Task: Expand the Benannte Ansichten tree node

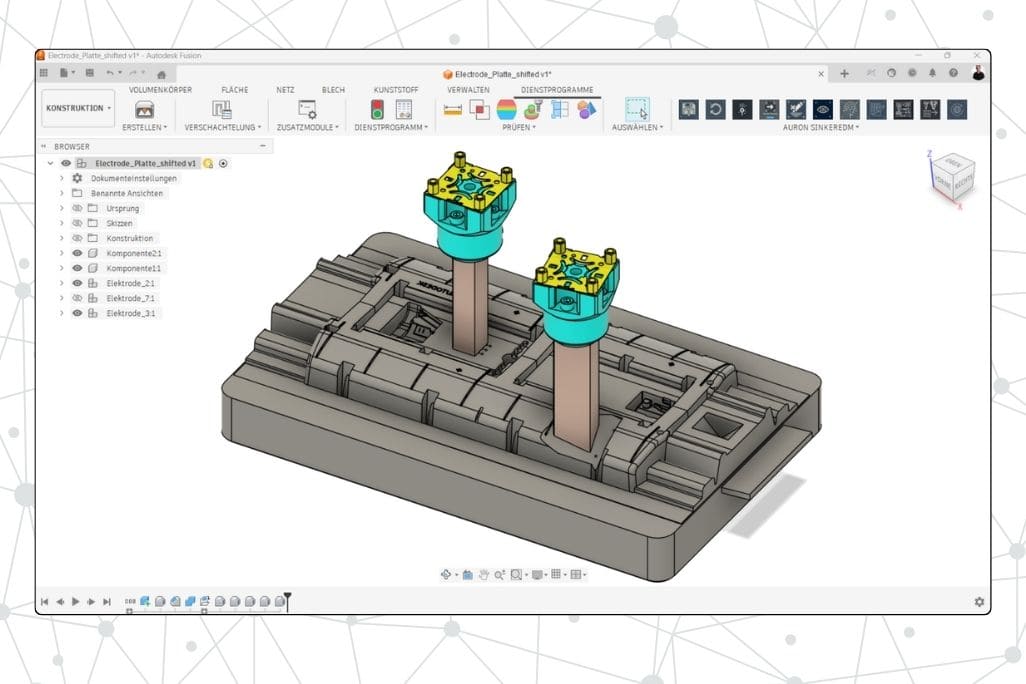Action: coord(62,193)
